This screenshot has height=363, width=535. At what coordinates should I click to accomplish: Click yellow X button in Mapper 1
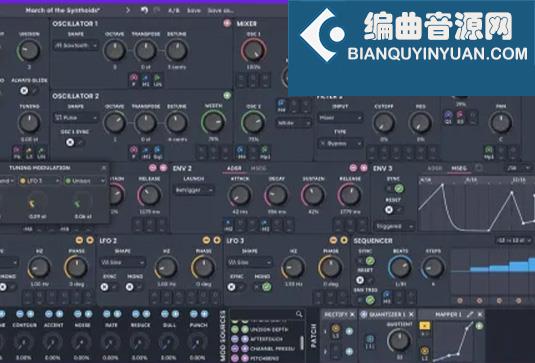tap(424, 326)
